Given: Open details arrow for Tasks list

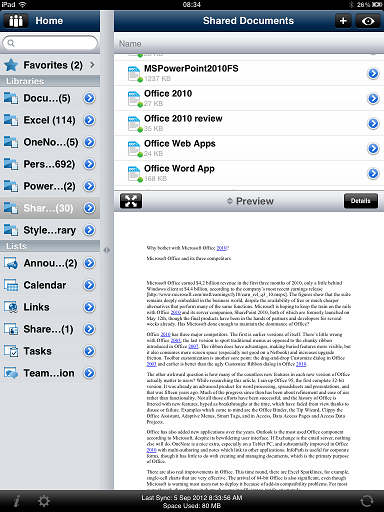Looking at the screenshot, I should pos(89,351).
